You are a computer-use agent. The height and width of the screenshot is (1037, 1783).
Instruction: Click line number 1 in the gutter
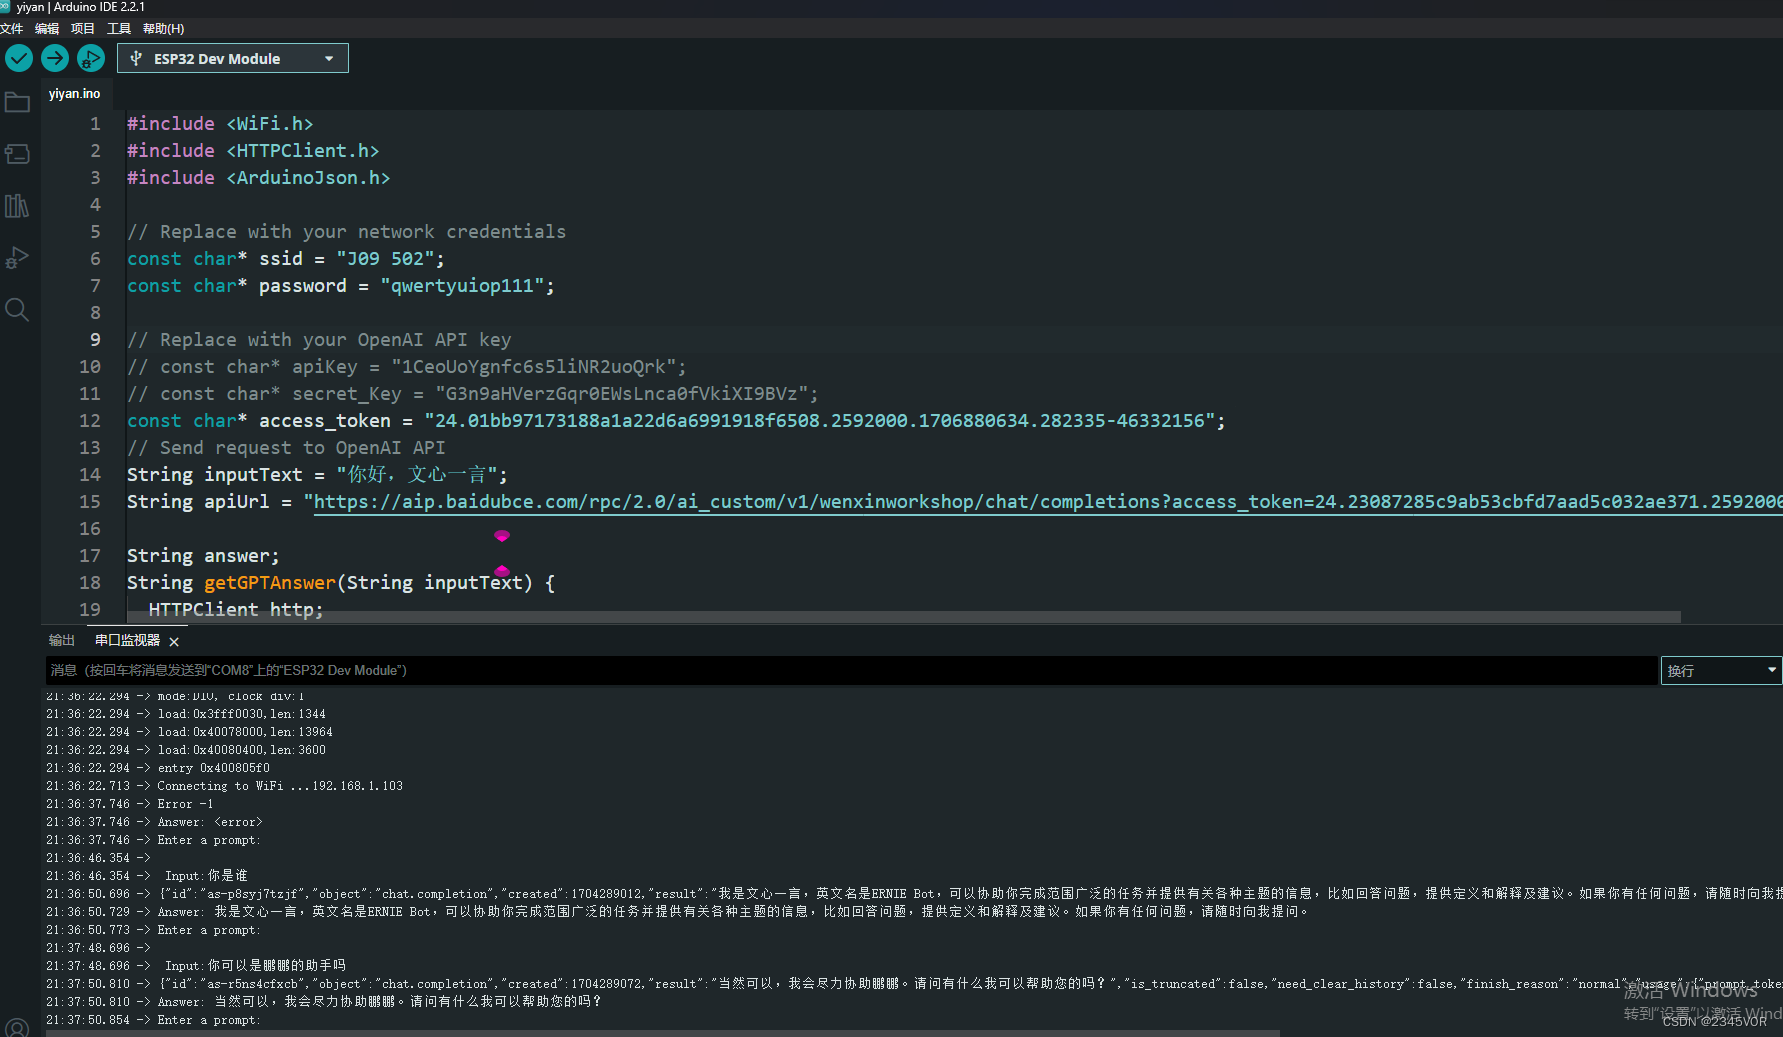coord(95,123)
